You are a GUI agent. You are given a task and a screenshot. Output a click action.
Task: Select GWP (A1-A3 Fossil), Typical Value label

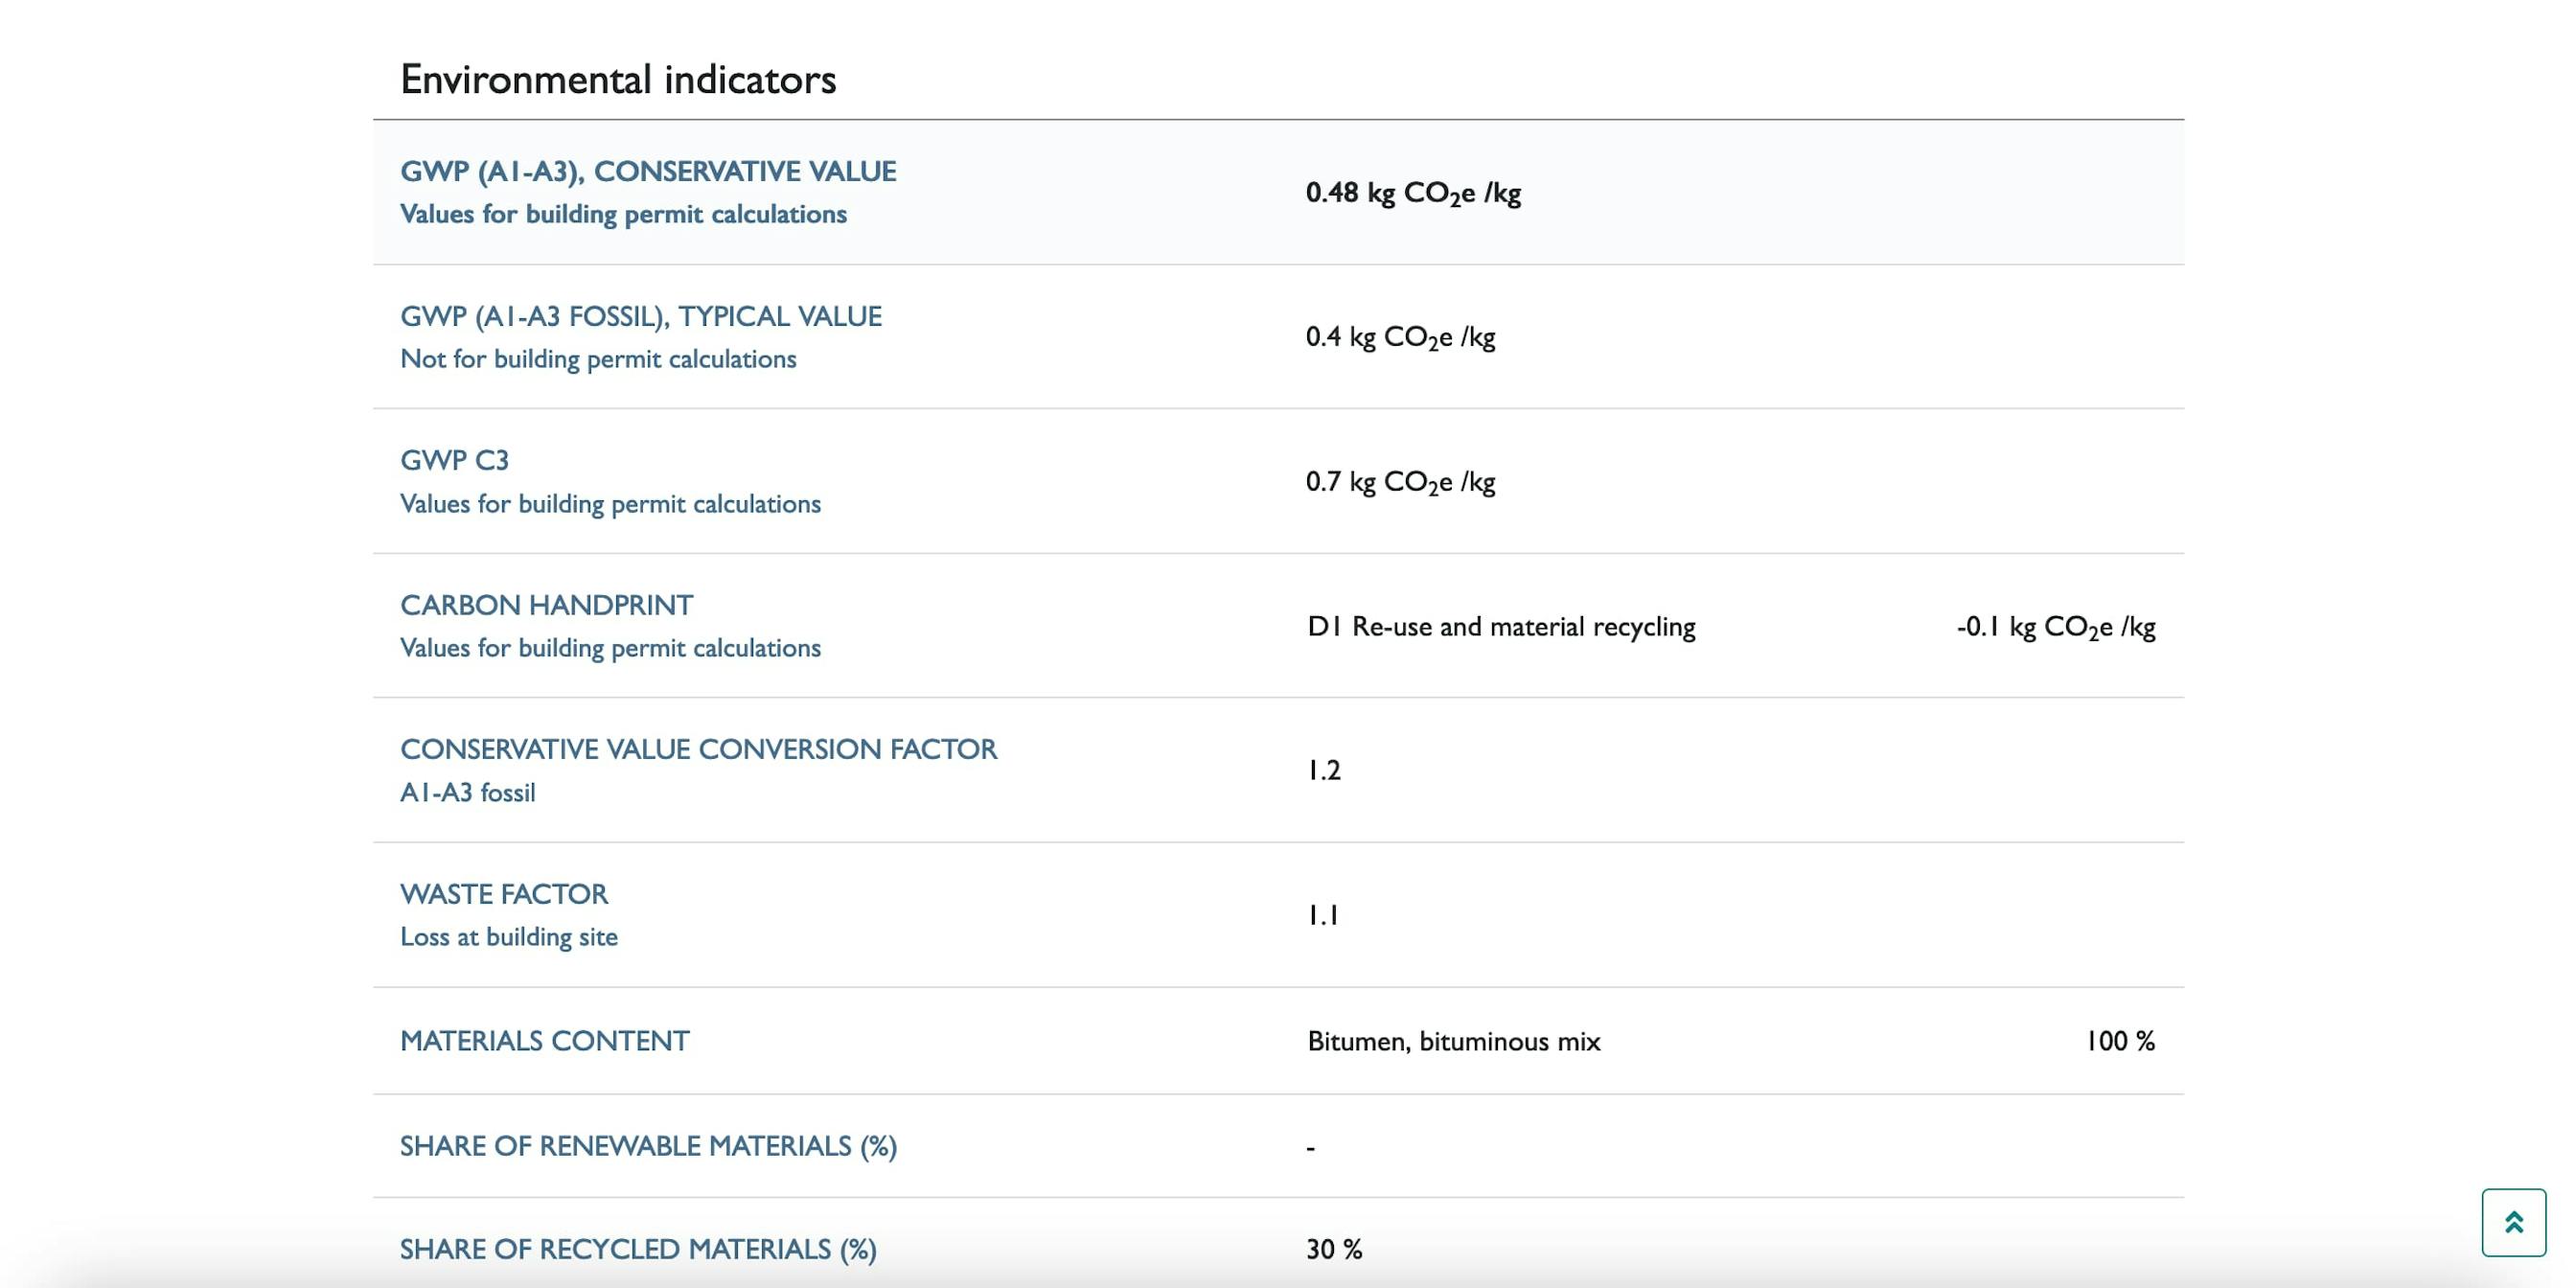(640, 316)
